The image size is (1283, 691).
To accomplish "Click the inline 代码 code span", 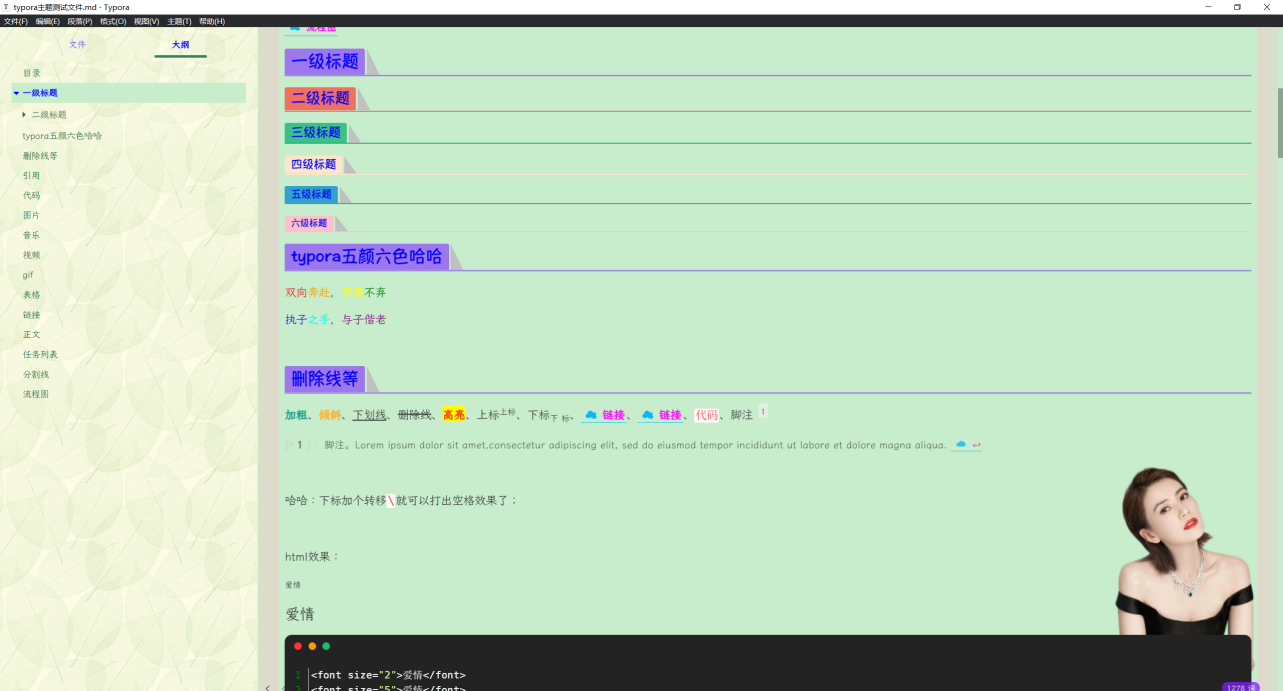I will coord(707,415).
